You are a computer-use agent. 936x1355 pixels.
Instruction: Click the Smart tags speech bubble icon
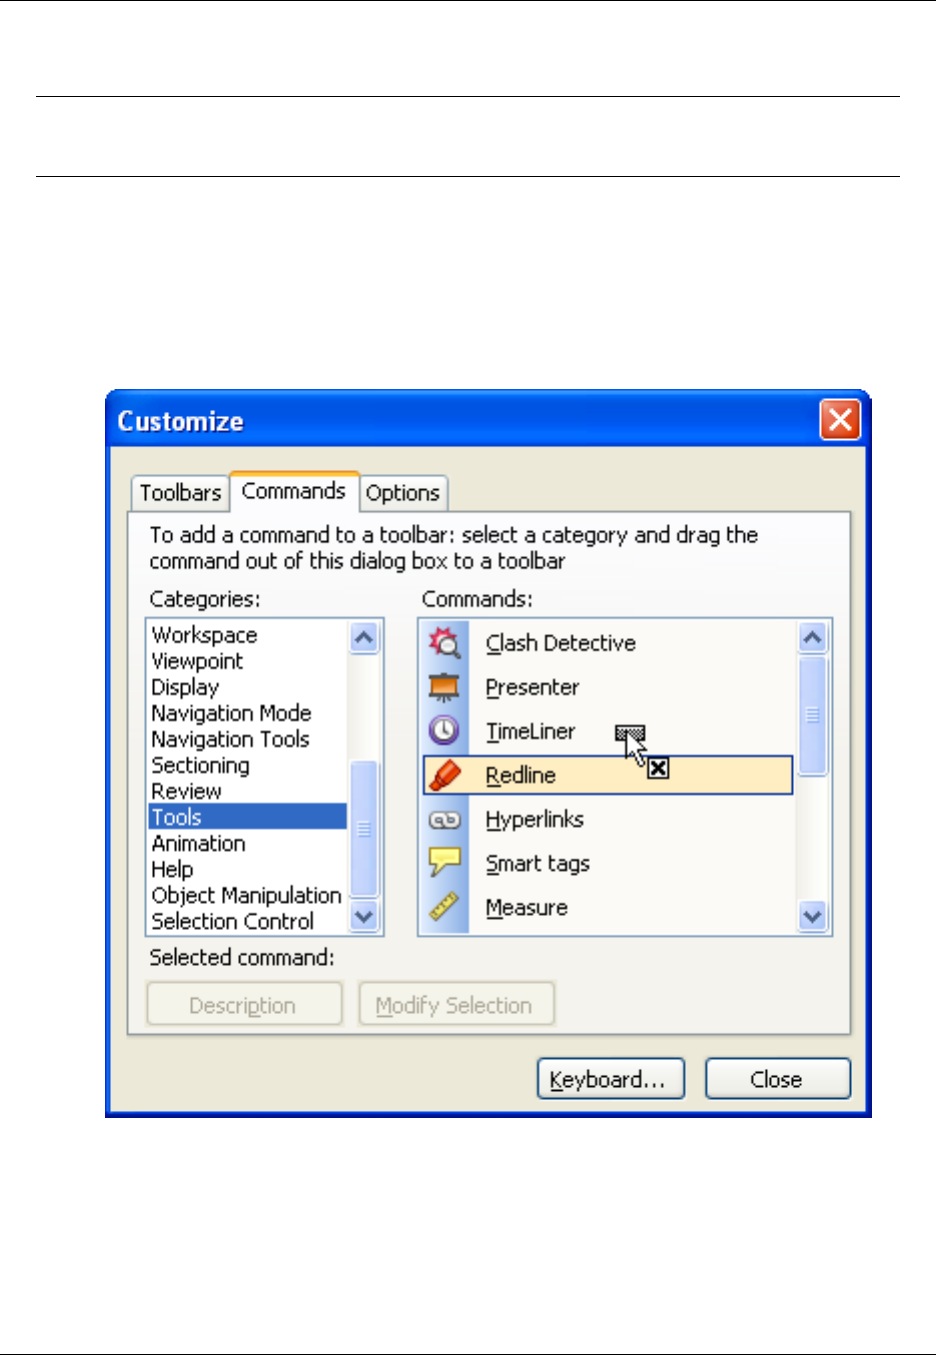(444, 863)
